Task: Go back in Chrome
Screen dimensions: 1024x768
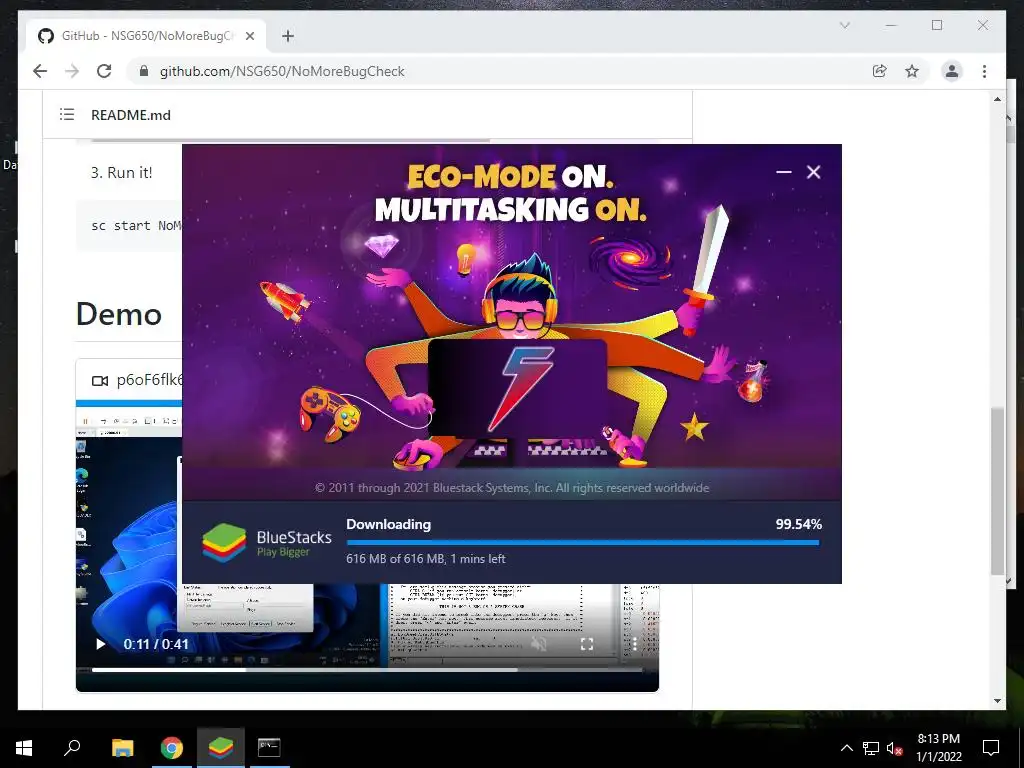Action: 40,71
